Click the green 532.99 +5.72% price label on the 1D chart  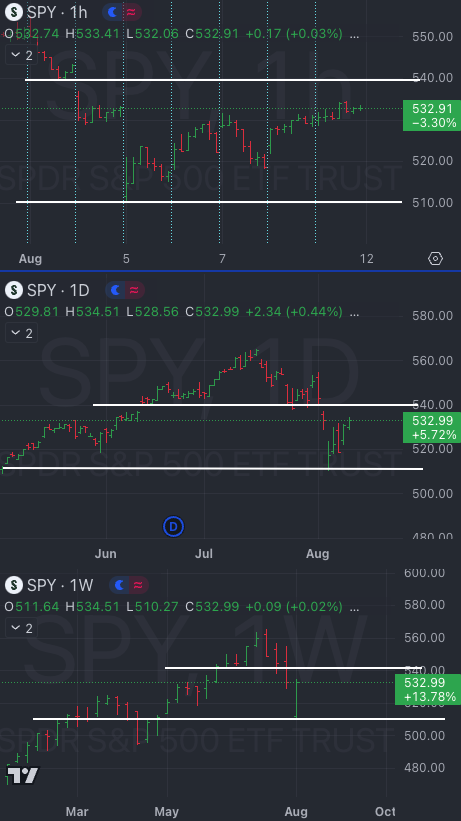click(432, 427)
